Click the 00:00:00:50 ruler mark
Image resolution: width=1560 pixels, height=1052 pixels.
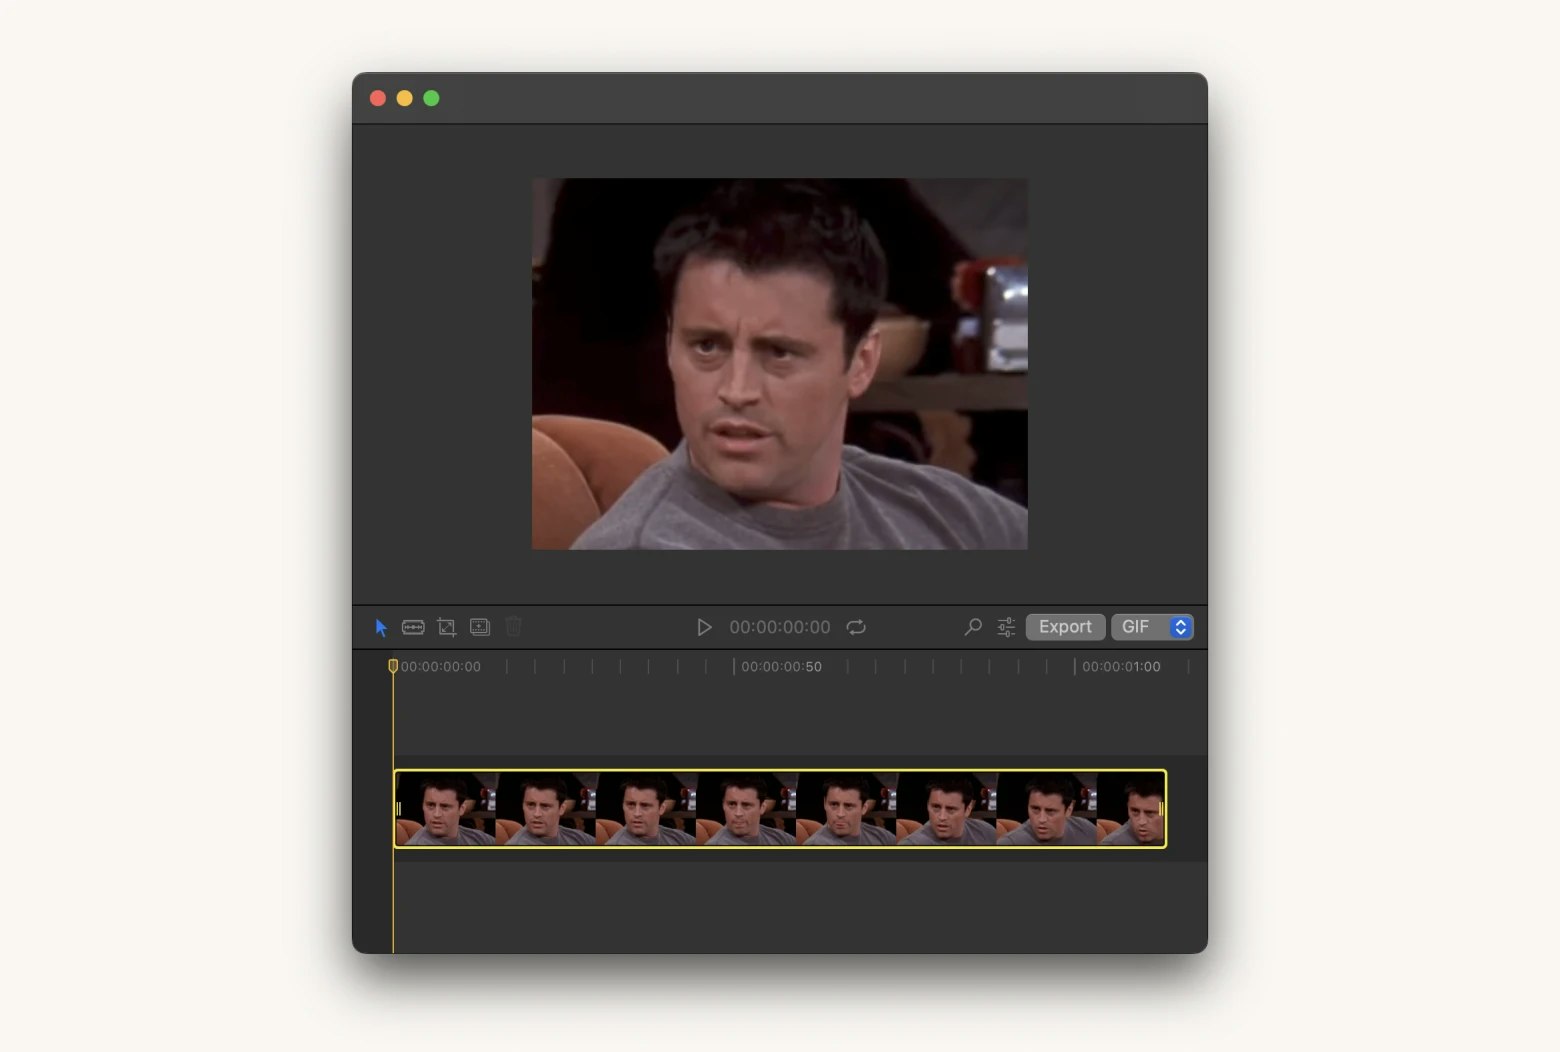click(x=781, y=667)
